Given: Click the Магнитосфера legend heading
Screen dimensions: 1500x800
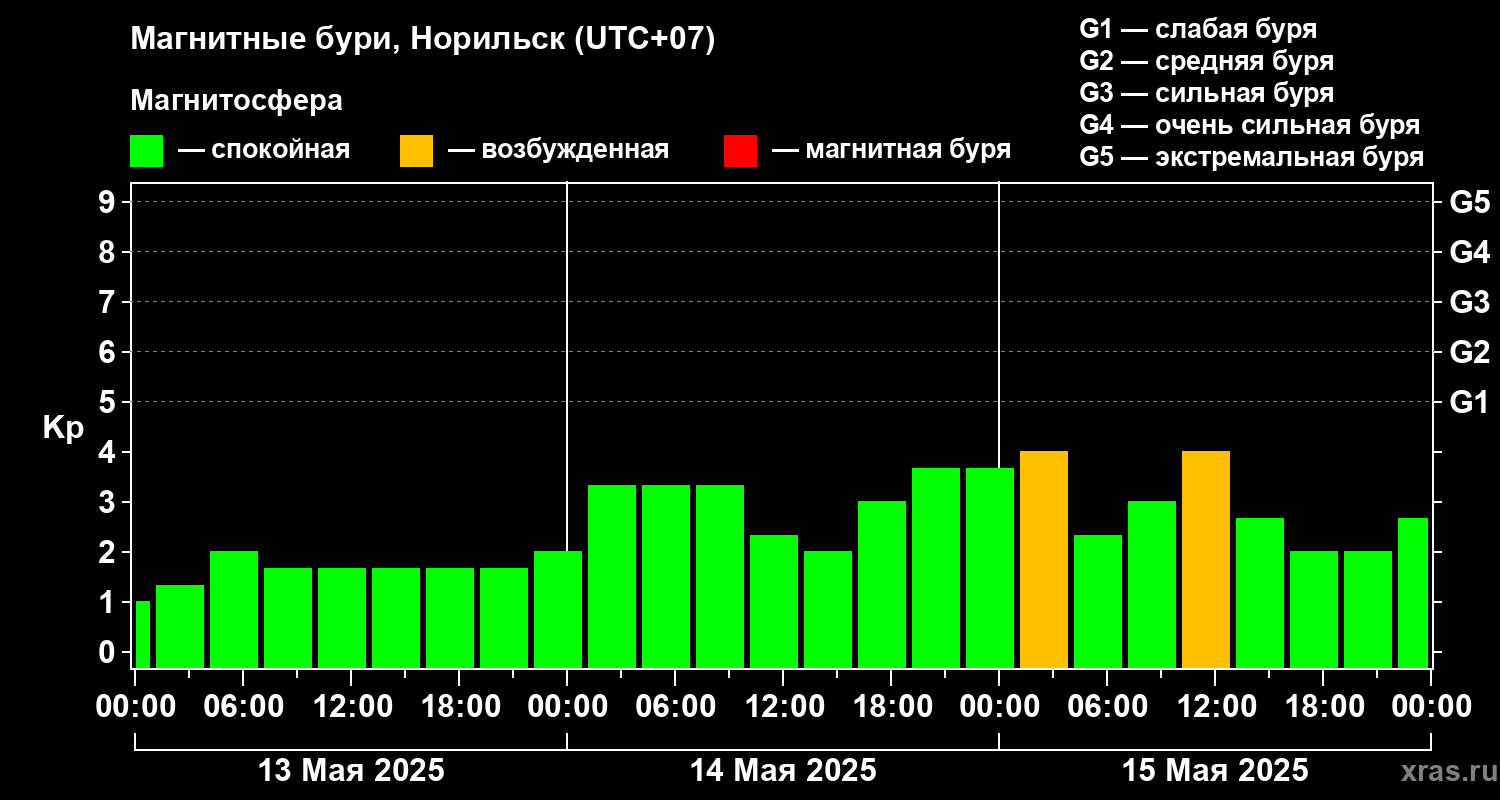Looking at the screenshot, I should pyautogui.click(x=236, y=101).
